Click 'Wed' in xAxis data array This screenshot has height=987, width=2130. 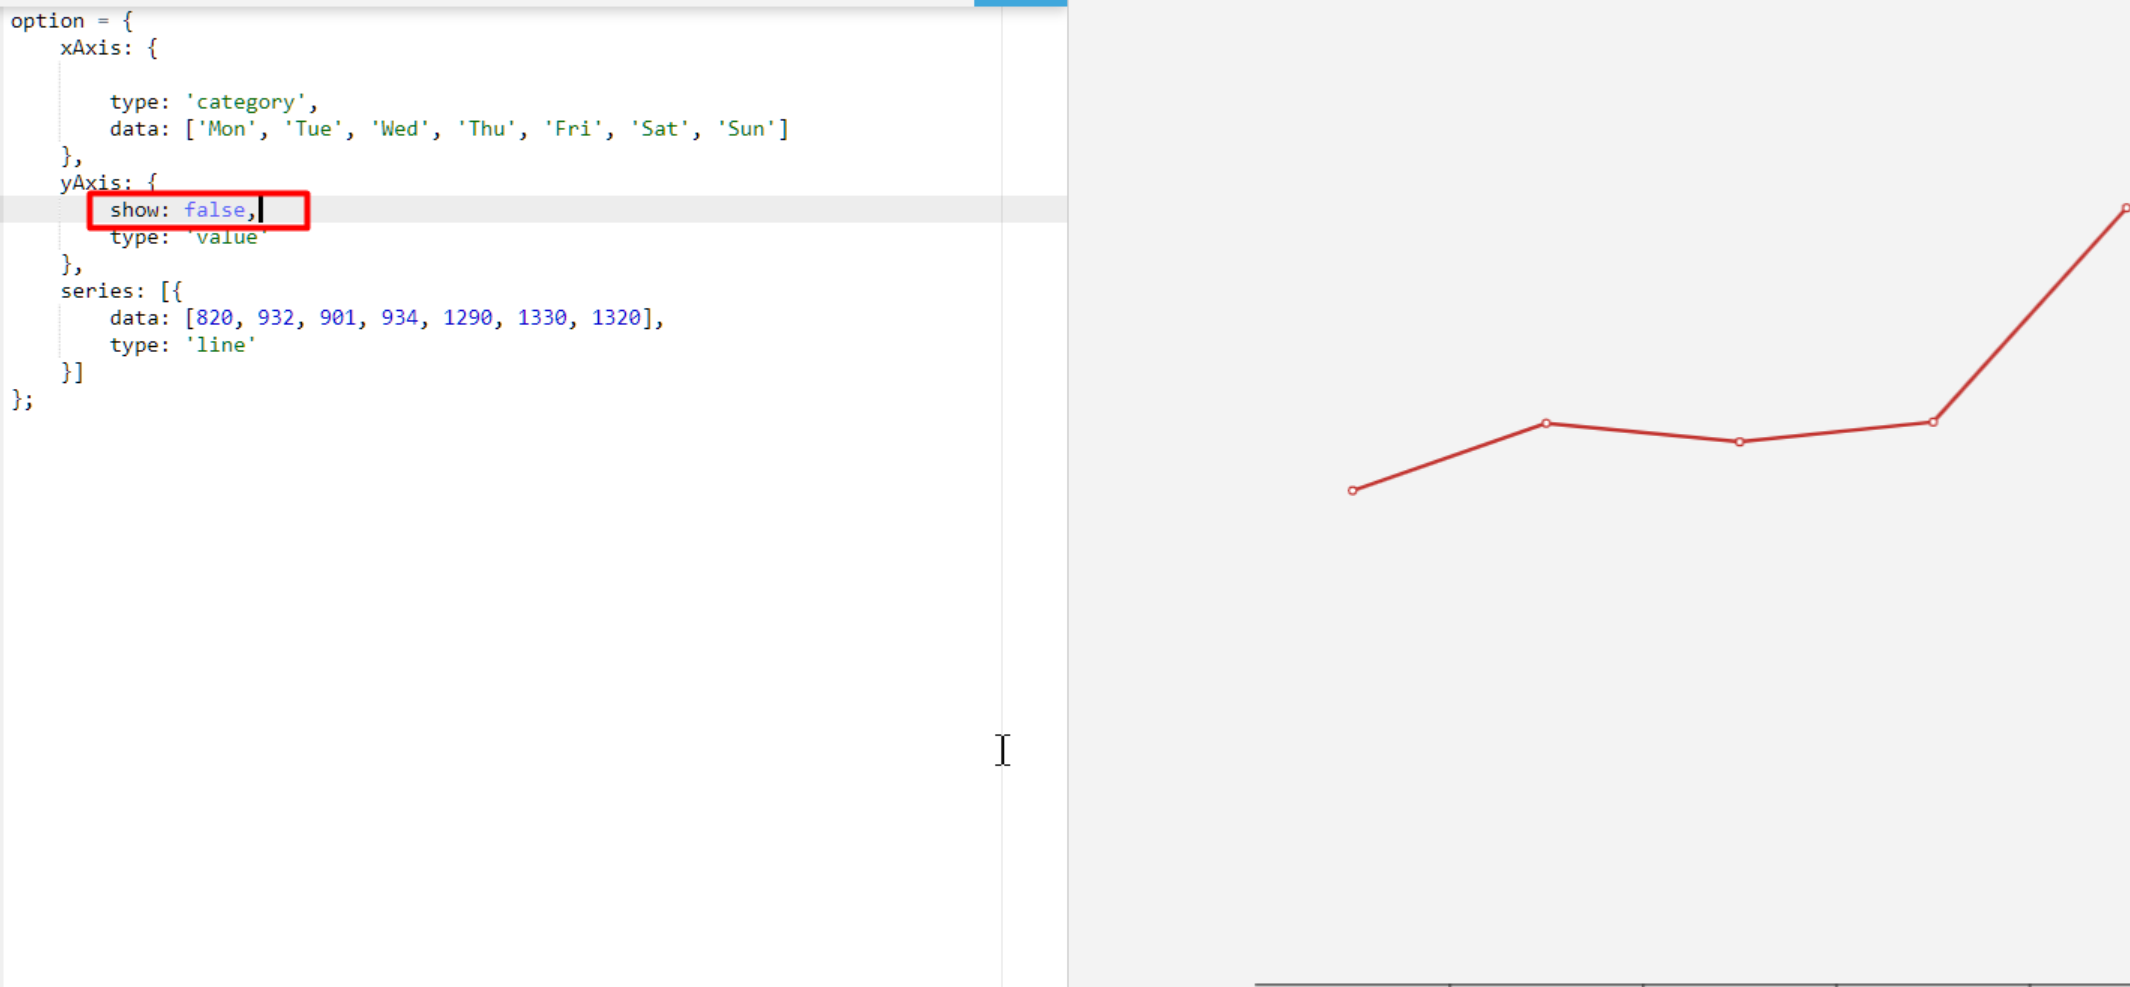tap(400, 129)
